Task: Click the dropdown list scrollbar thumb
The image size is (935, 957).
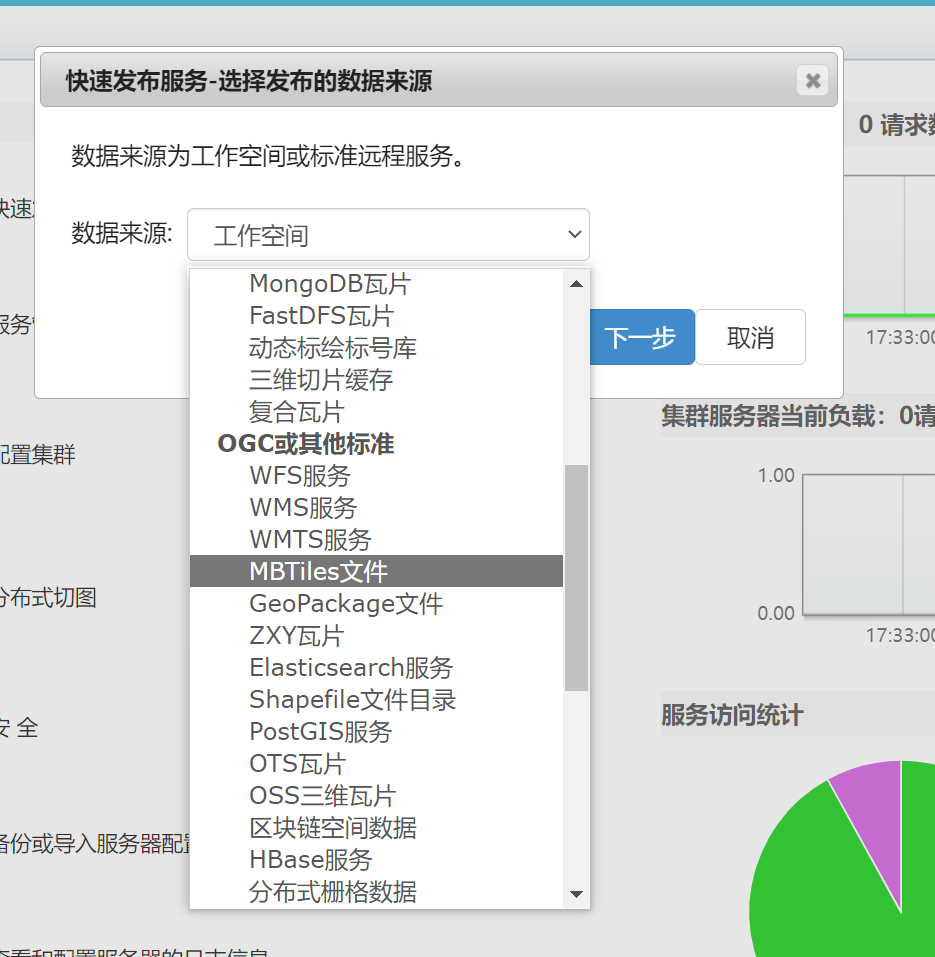Action: click(576, 578)
